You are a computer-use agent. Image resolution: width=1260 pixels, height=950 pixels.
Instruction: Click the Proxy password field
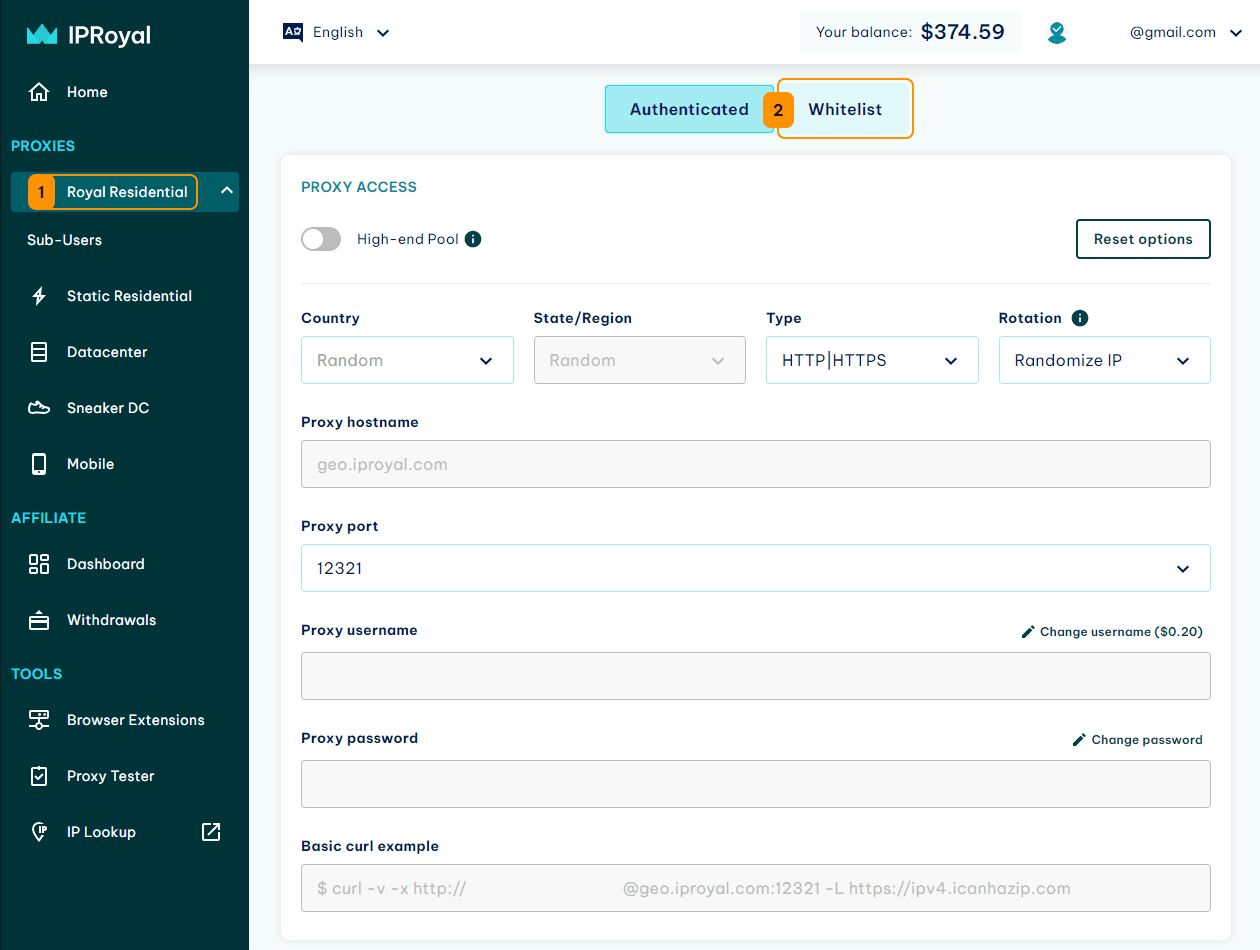pos(756,784)
